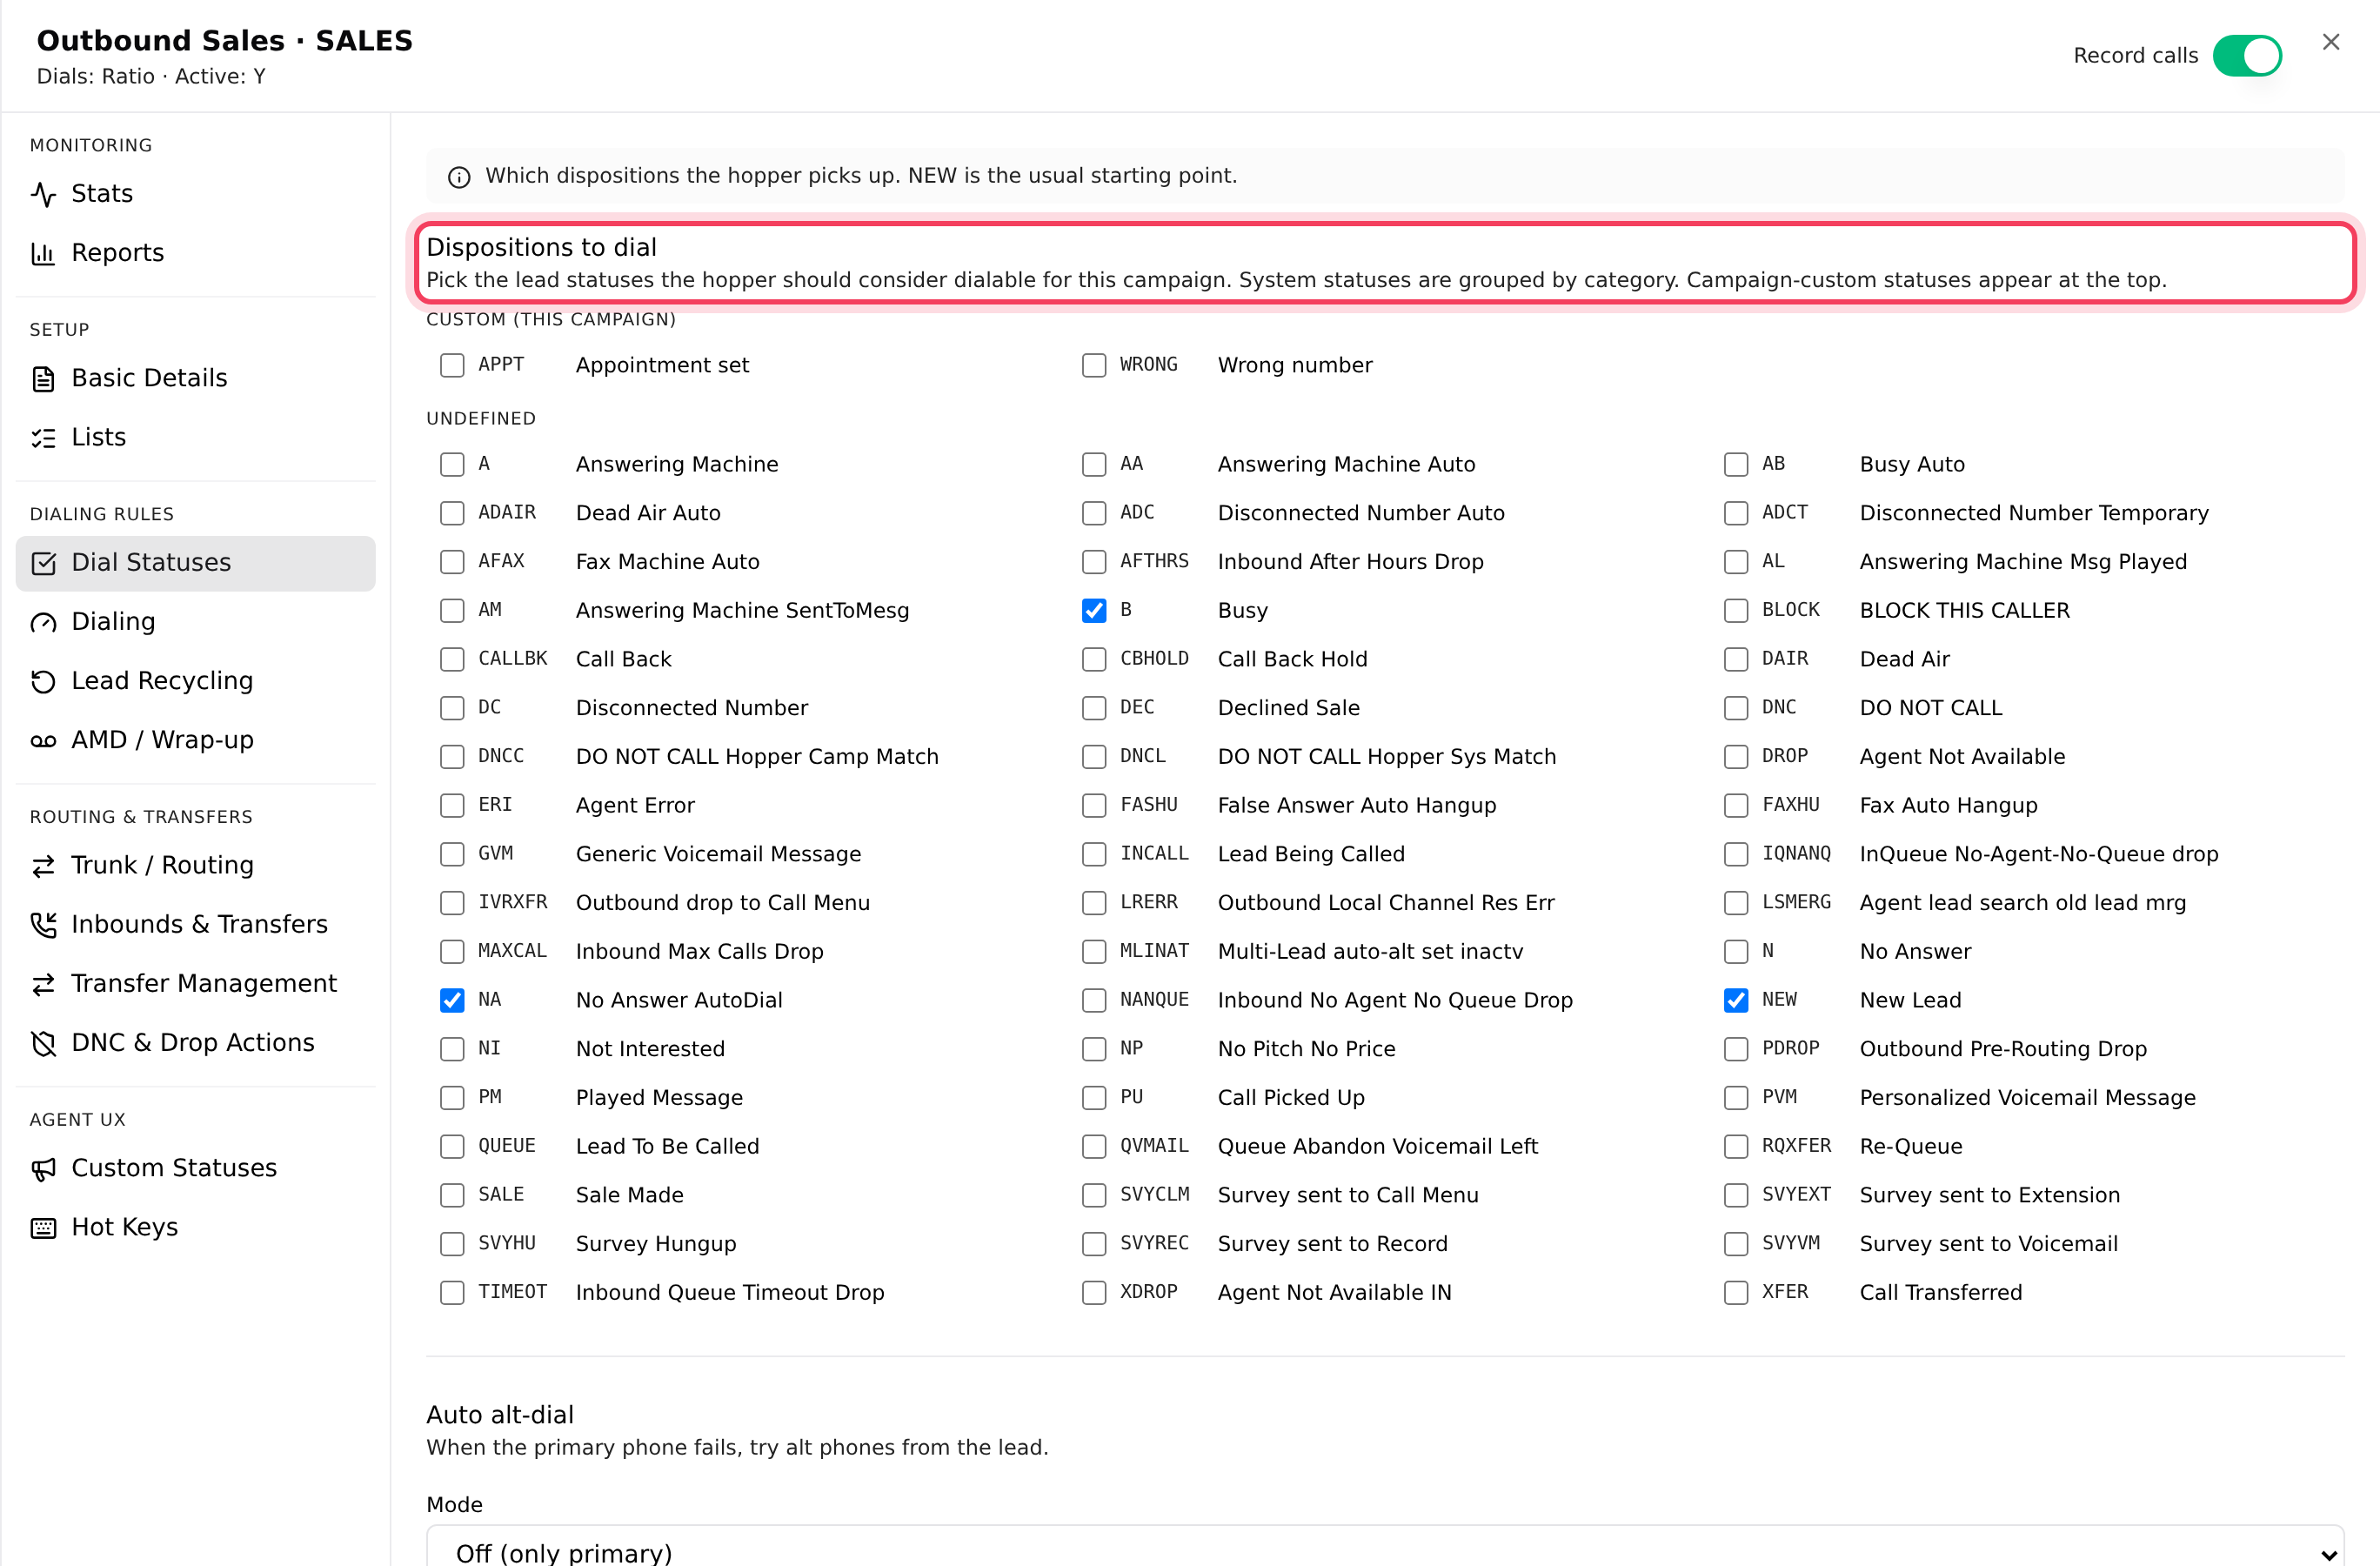The width and height of the screenshot is (2380, 1566).
Task: Click the Lists checklist icon
Action: coord(43,437)
